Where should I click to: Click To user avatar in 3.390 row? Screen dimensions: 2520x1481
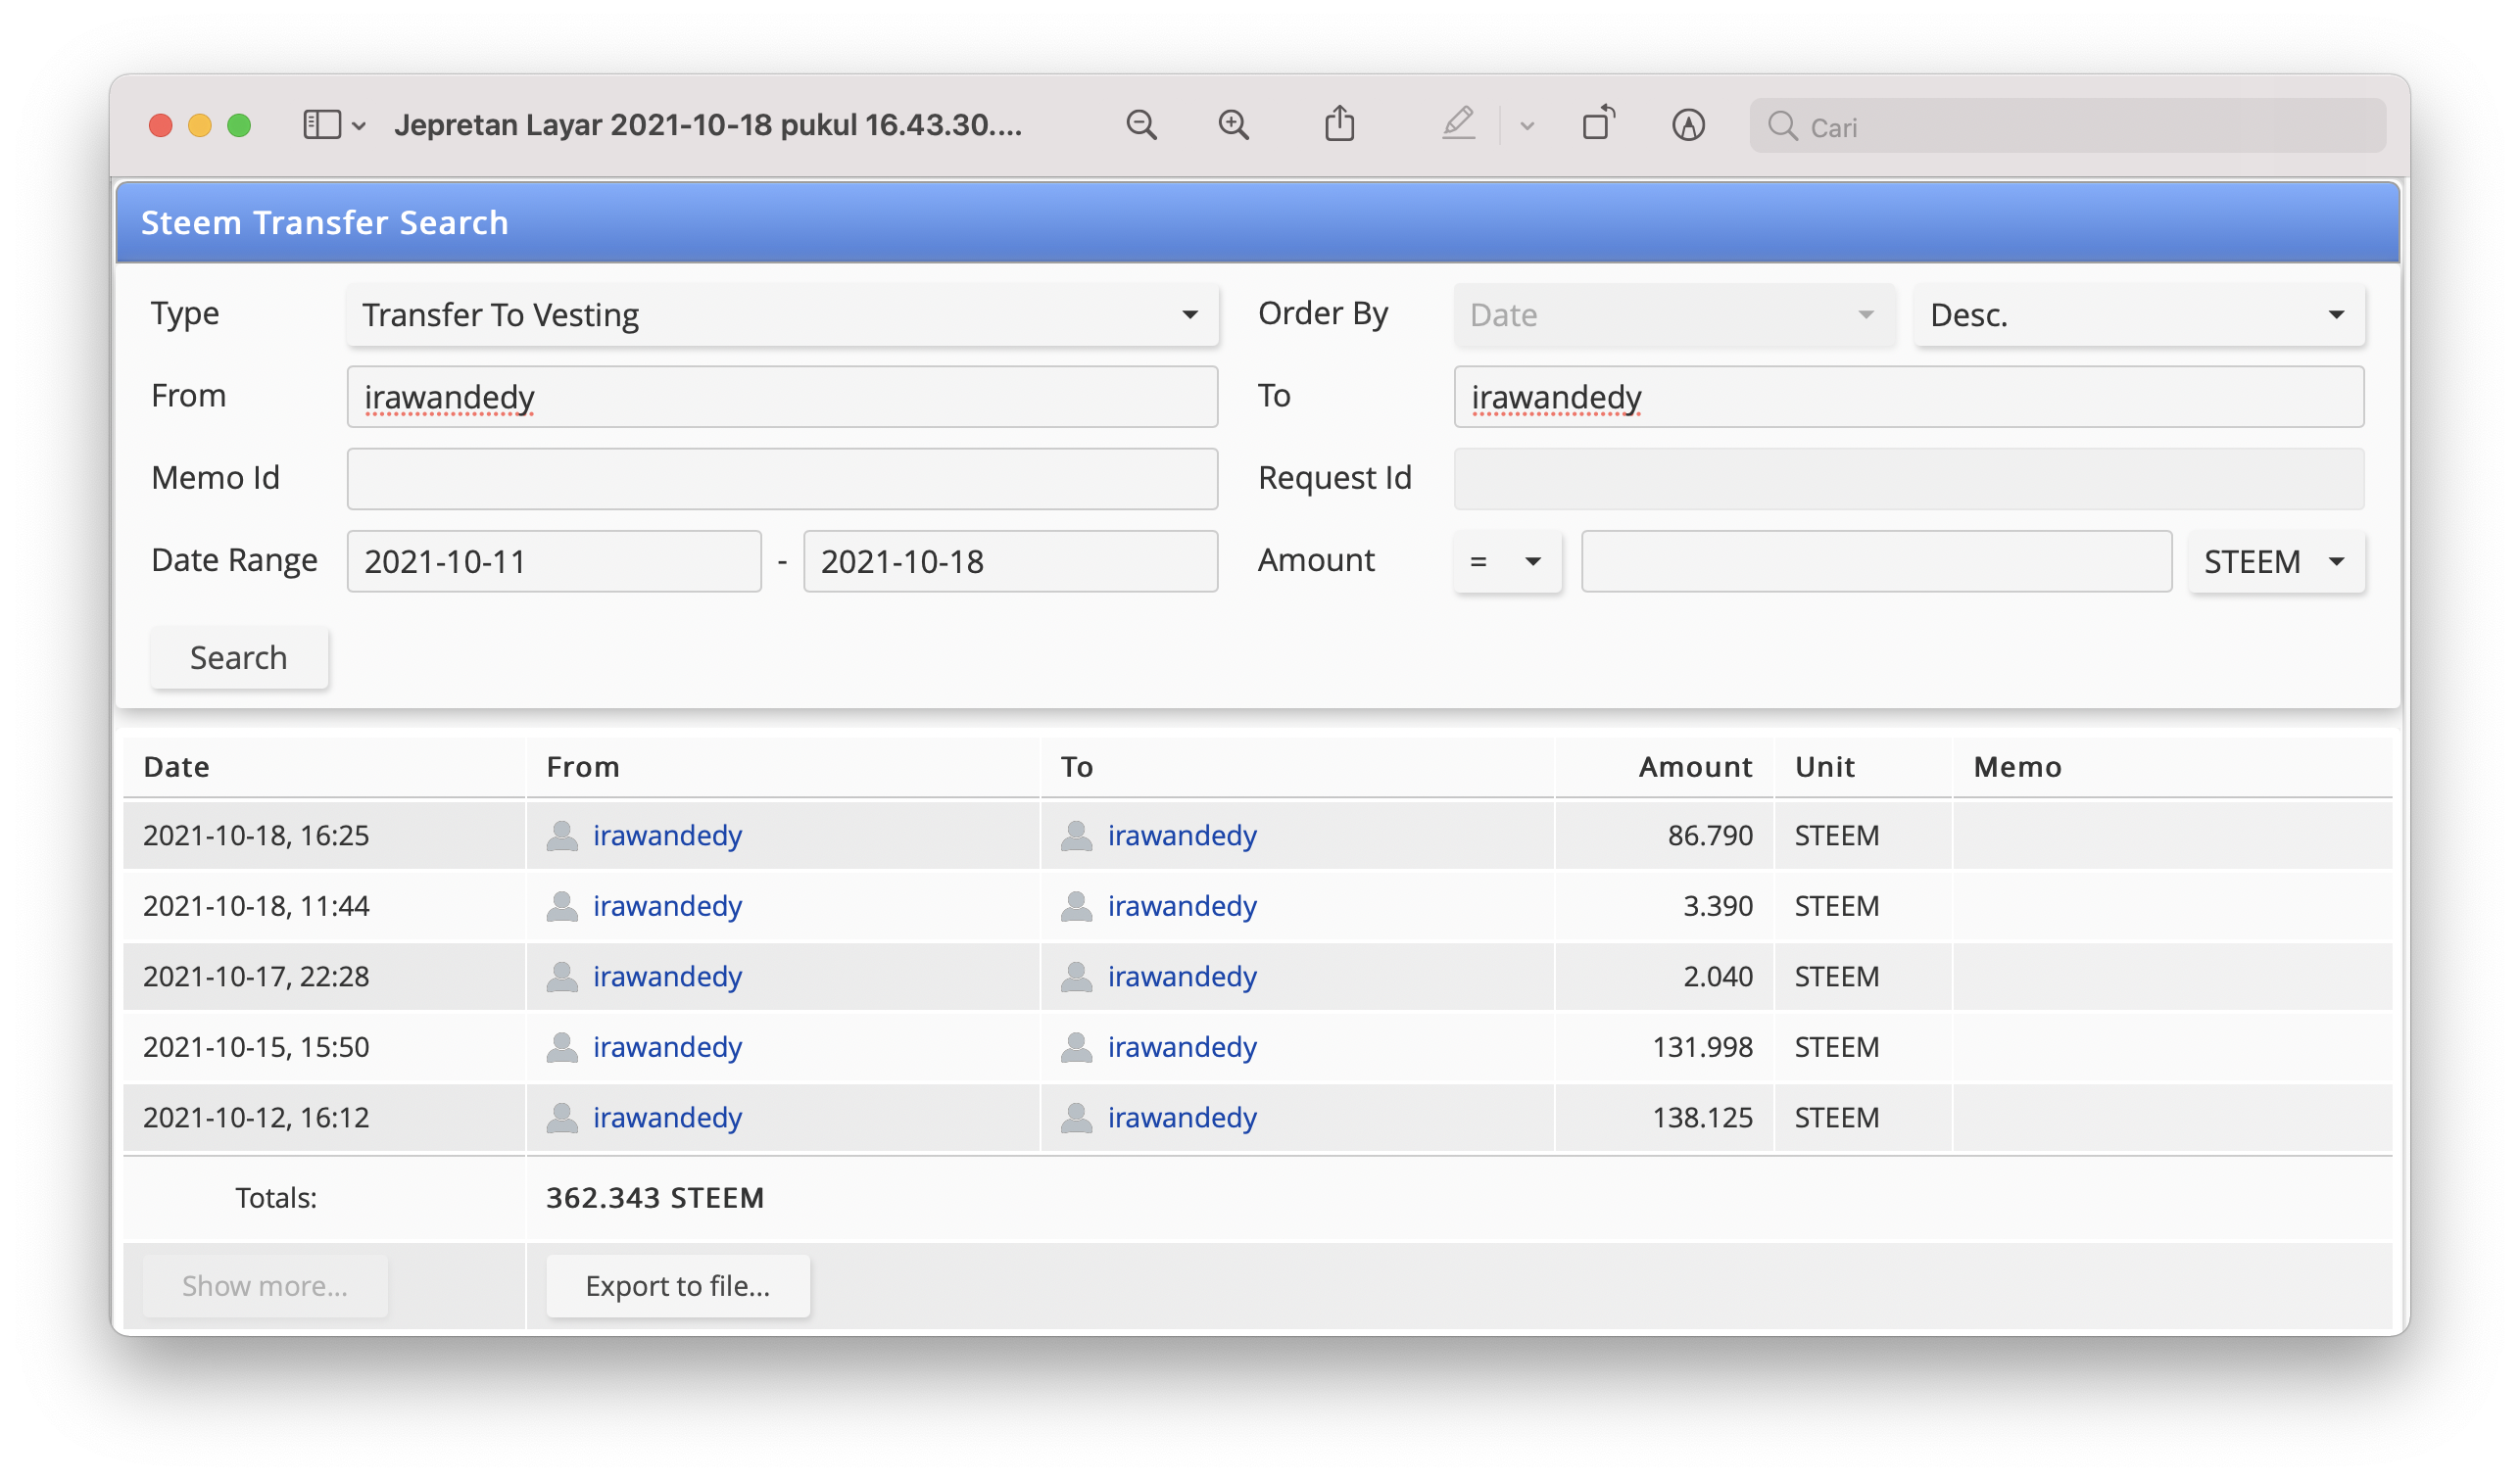pos(1077,905)
